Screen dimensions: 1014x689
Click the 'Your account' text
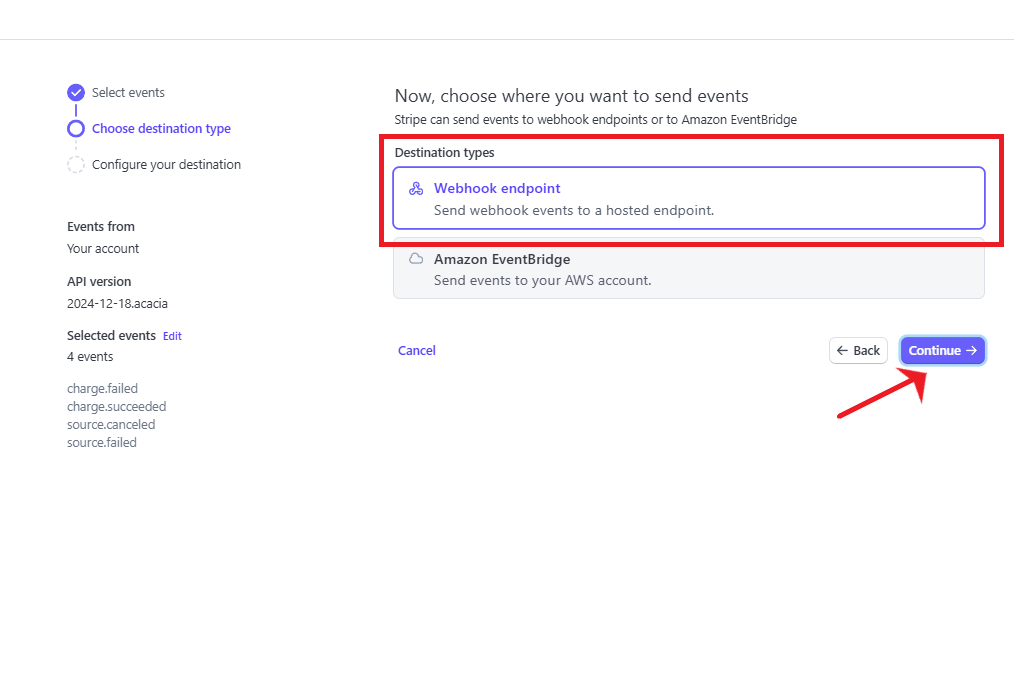point(103,248)
